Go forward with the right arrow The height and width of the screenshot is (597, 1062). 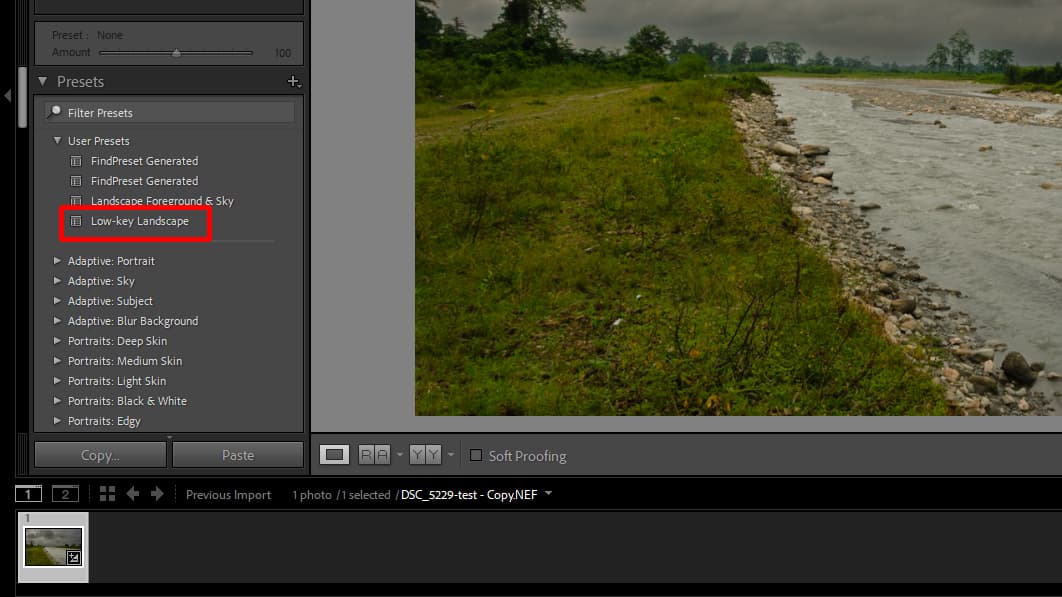(x=156, y=494)
